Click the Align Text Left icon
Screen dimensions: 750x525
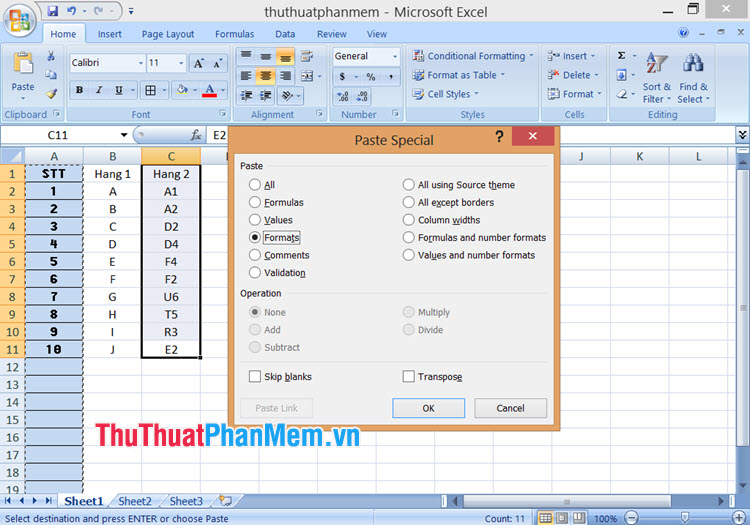click(246, 76)
